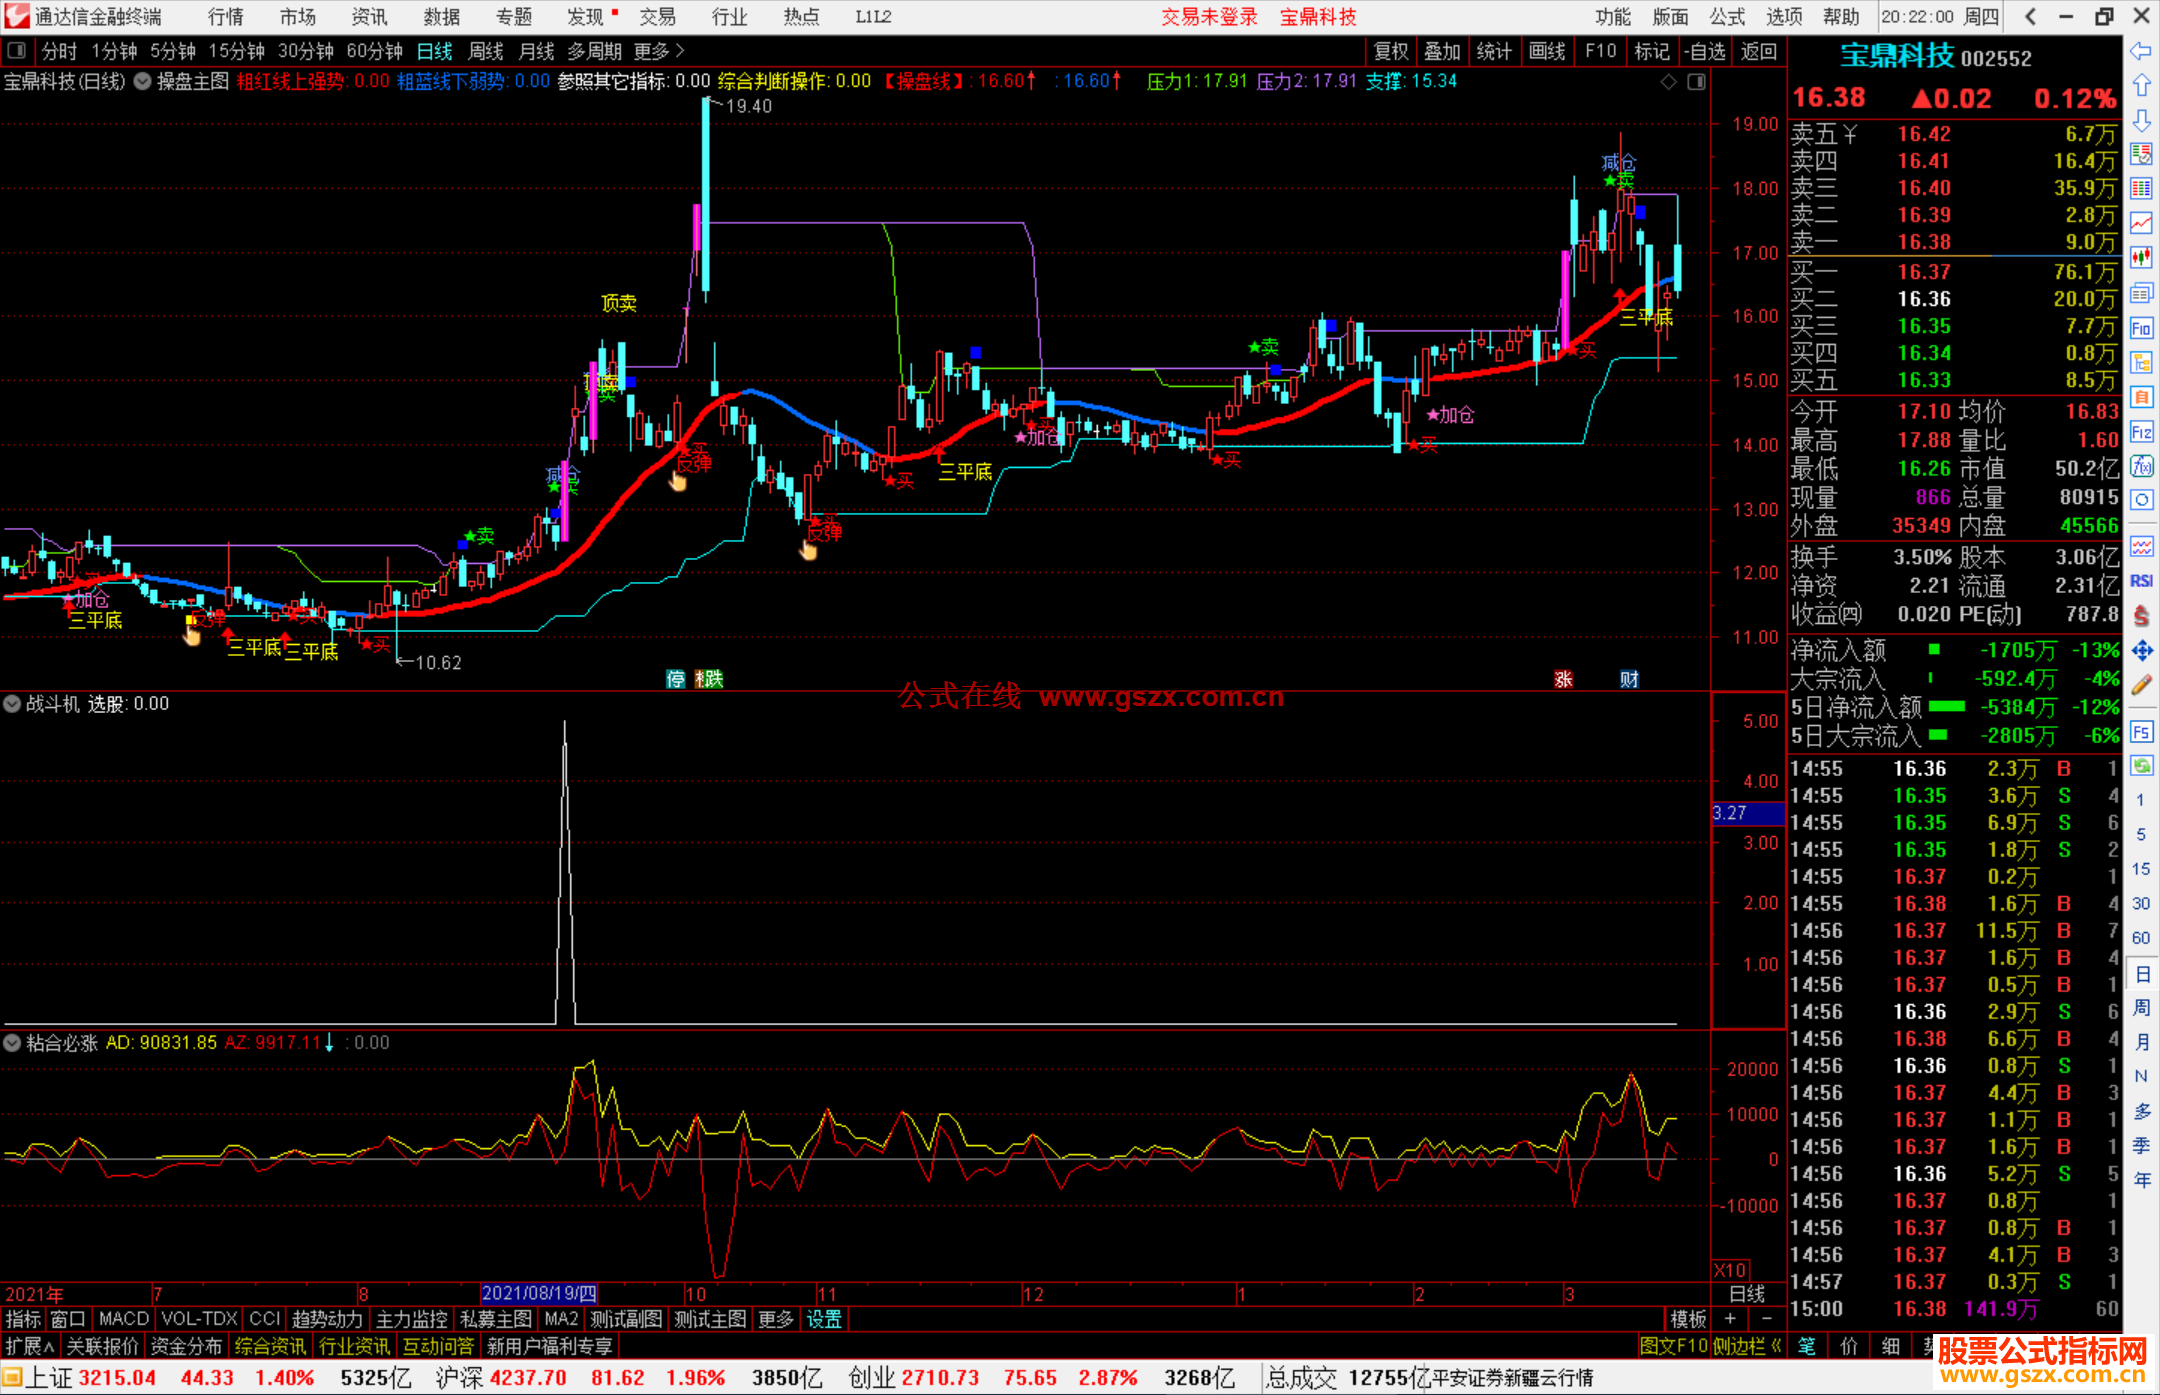Click the 交易未登录 login status
The height and width of the screenshot is (1395, 2160).
click(x=1209, y=17)
